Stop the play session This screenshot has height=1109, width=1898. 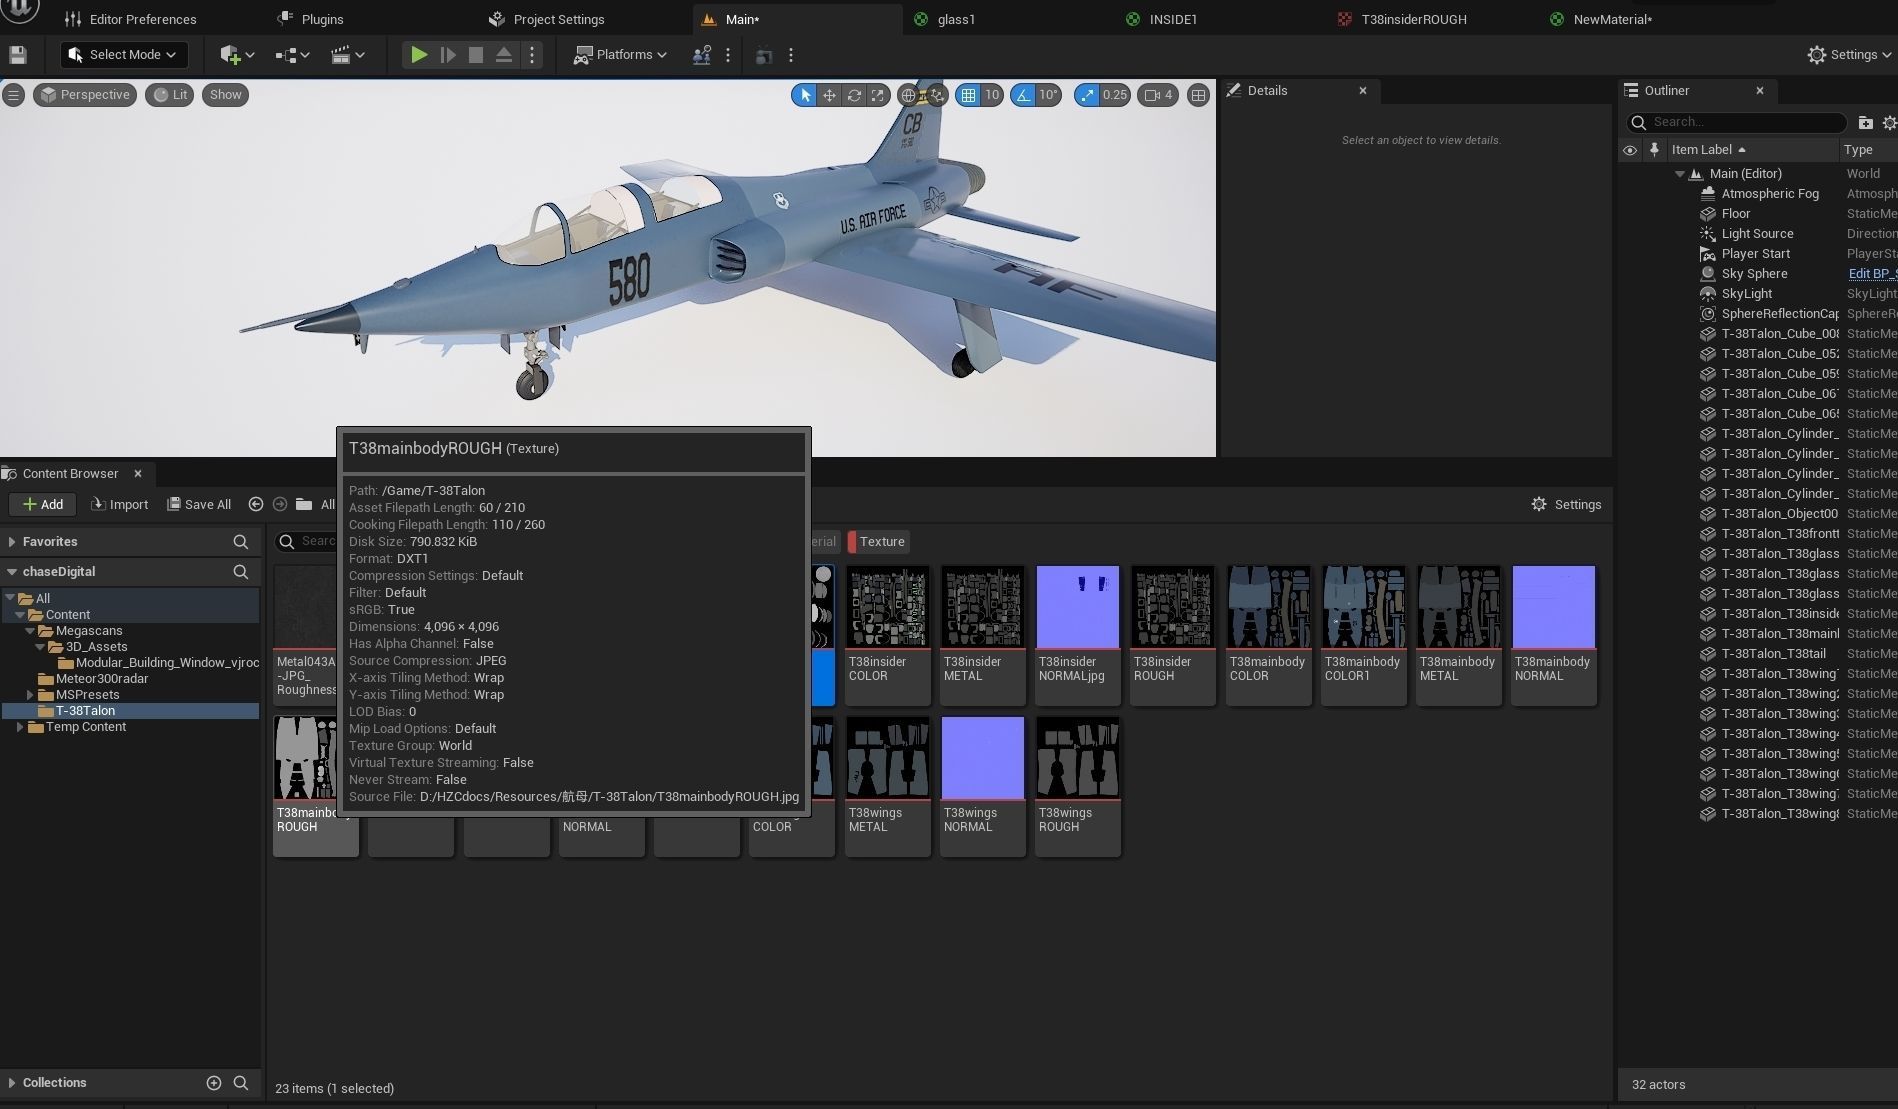click(x=476, y=55)
